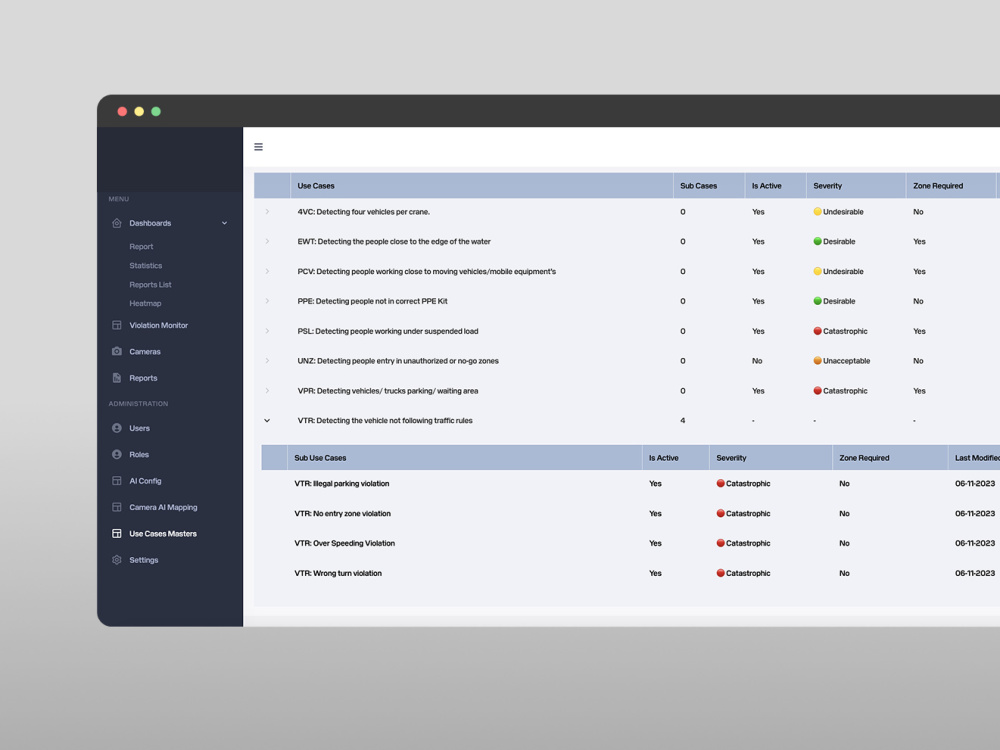This screenshot has height=750, width=1000.
Task: Open the Roles administration page
Action: (x=138, y=455)
